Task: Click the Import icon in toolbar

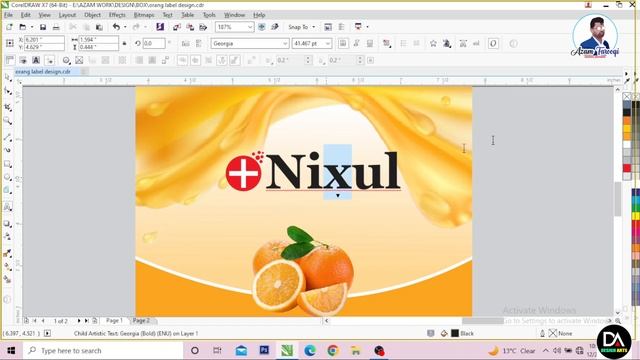Action: [x=177, y=27]
